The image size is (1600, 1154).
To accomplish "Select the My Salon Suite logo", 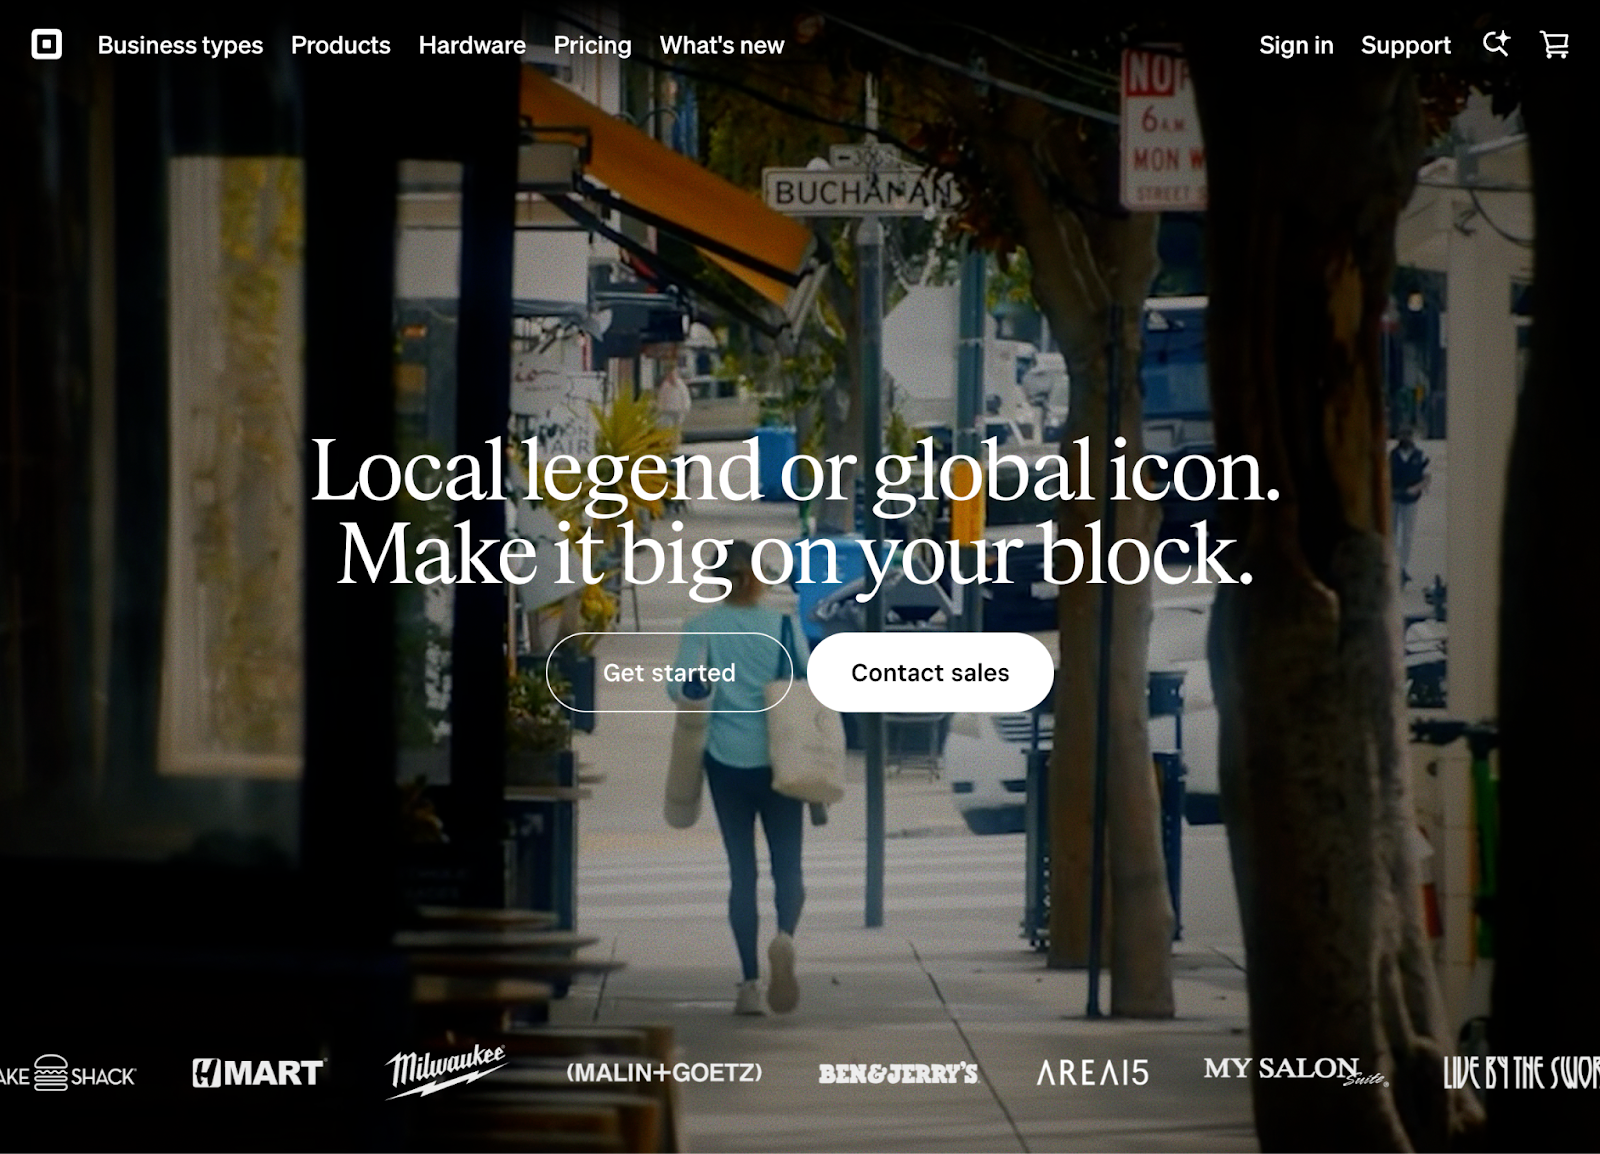I will point(1295,1071).
